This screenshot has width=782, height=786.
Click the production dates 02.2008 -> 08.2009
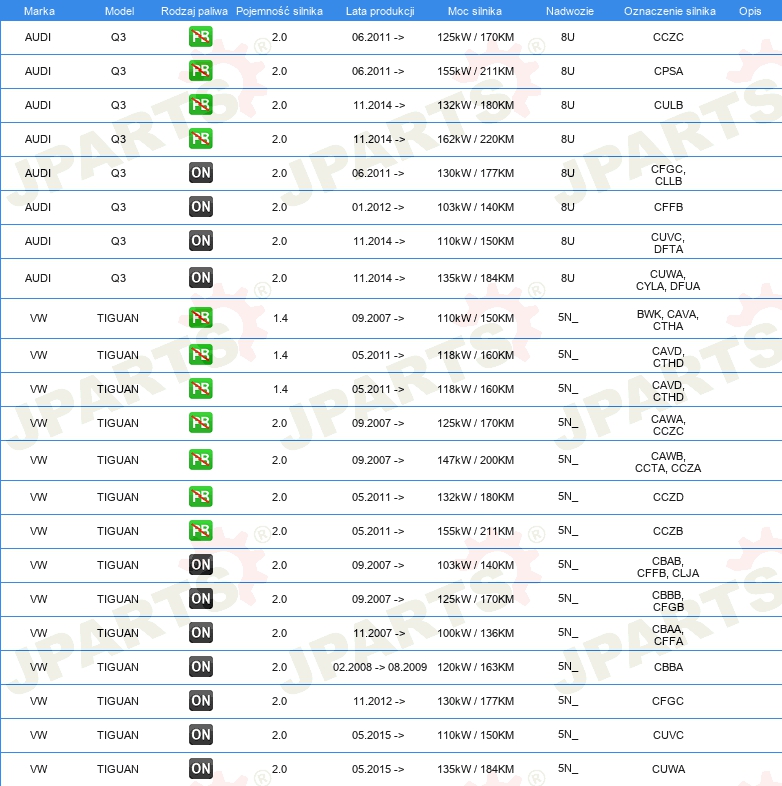[379, 667]
